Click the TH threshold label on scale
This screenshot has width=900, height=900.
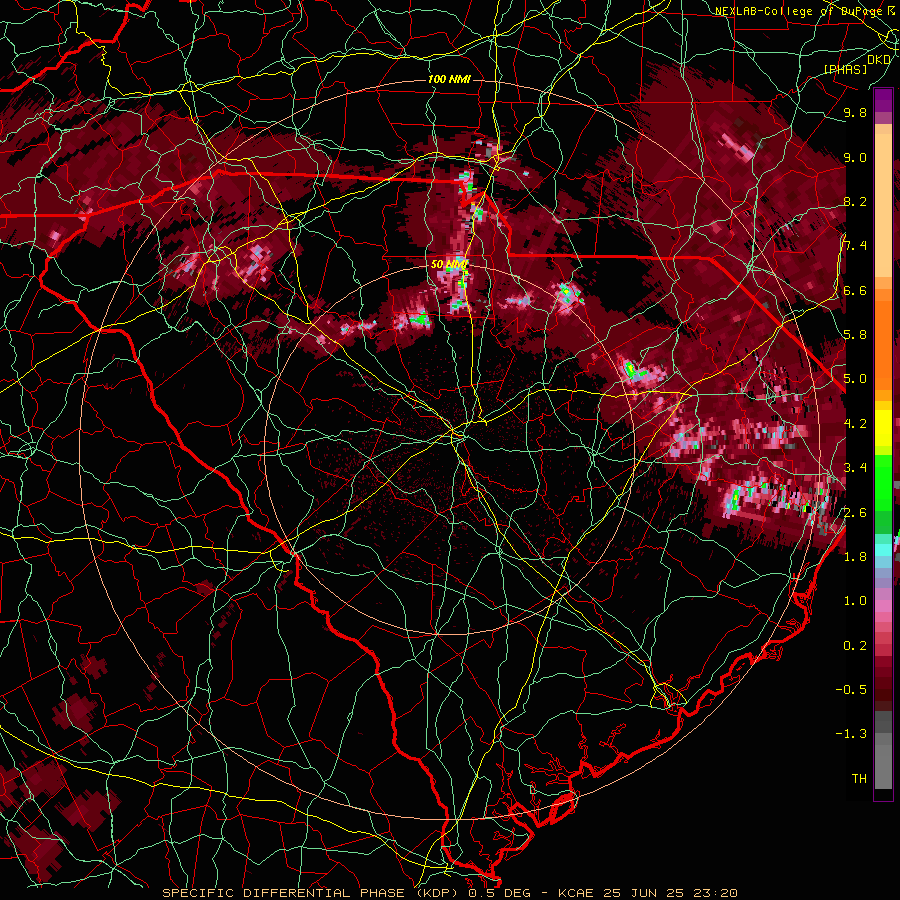pyautogui.click(x=859, y=778)
